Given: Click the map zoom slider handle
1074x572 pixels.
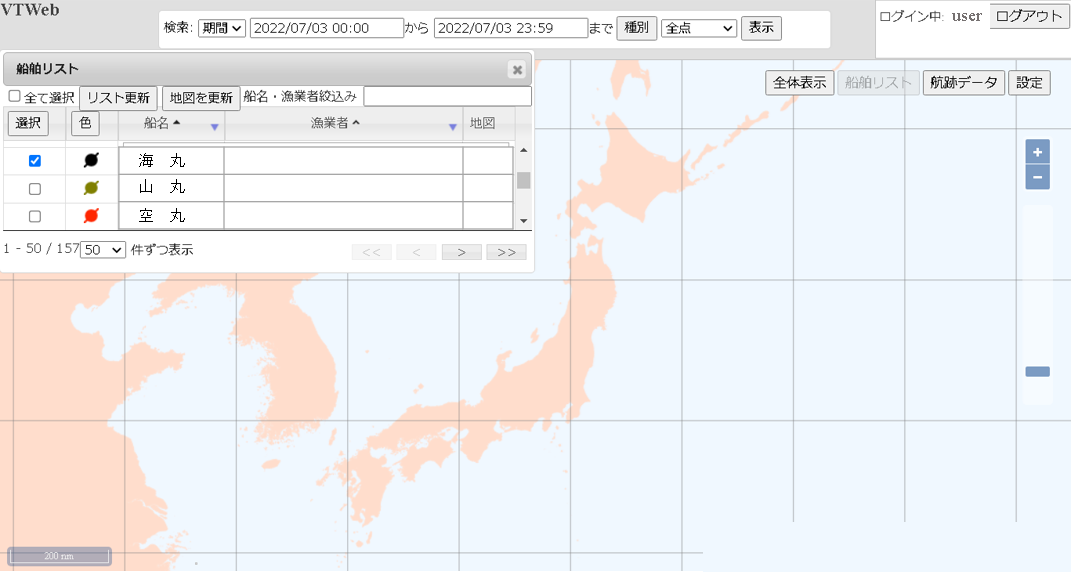Looking at the screenshot, I should tap(1037, 372).
